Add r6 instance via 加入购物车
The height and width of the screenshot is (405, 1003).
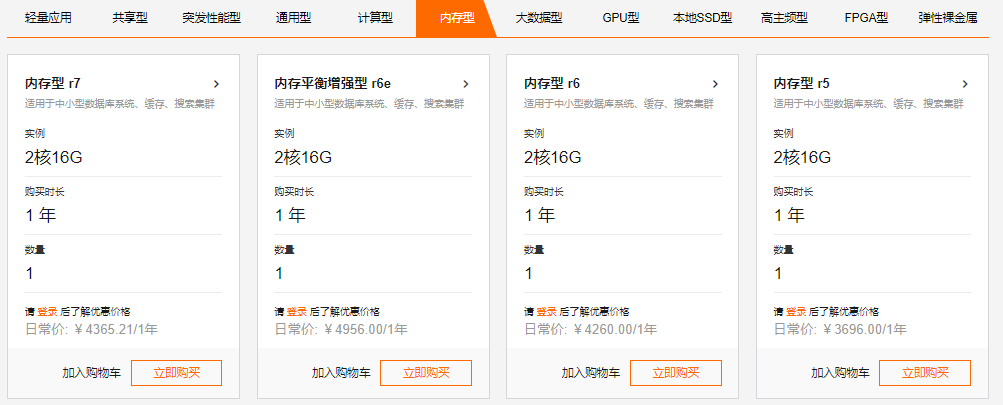[590, 373]
